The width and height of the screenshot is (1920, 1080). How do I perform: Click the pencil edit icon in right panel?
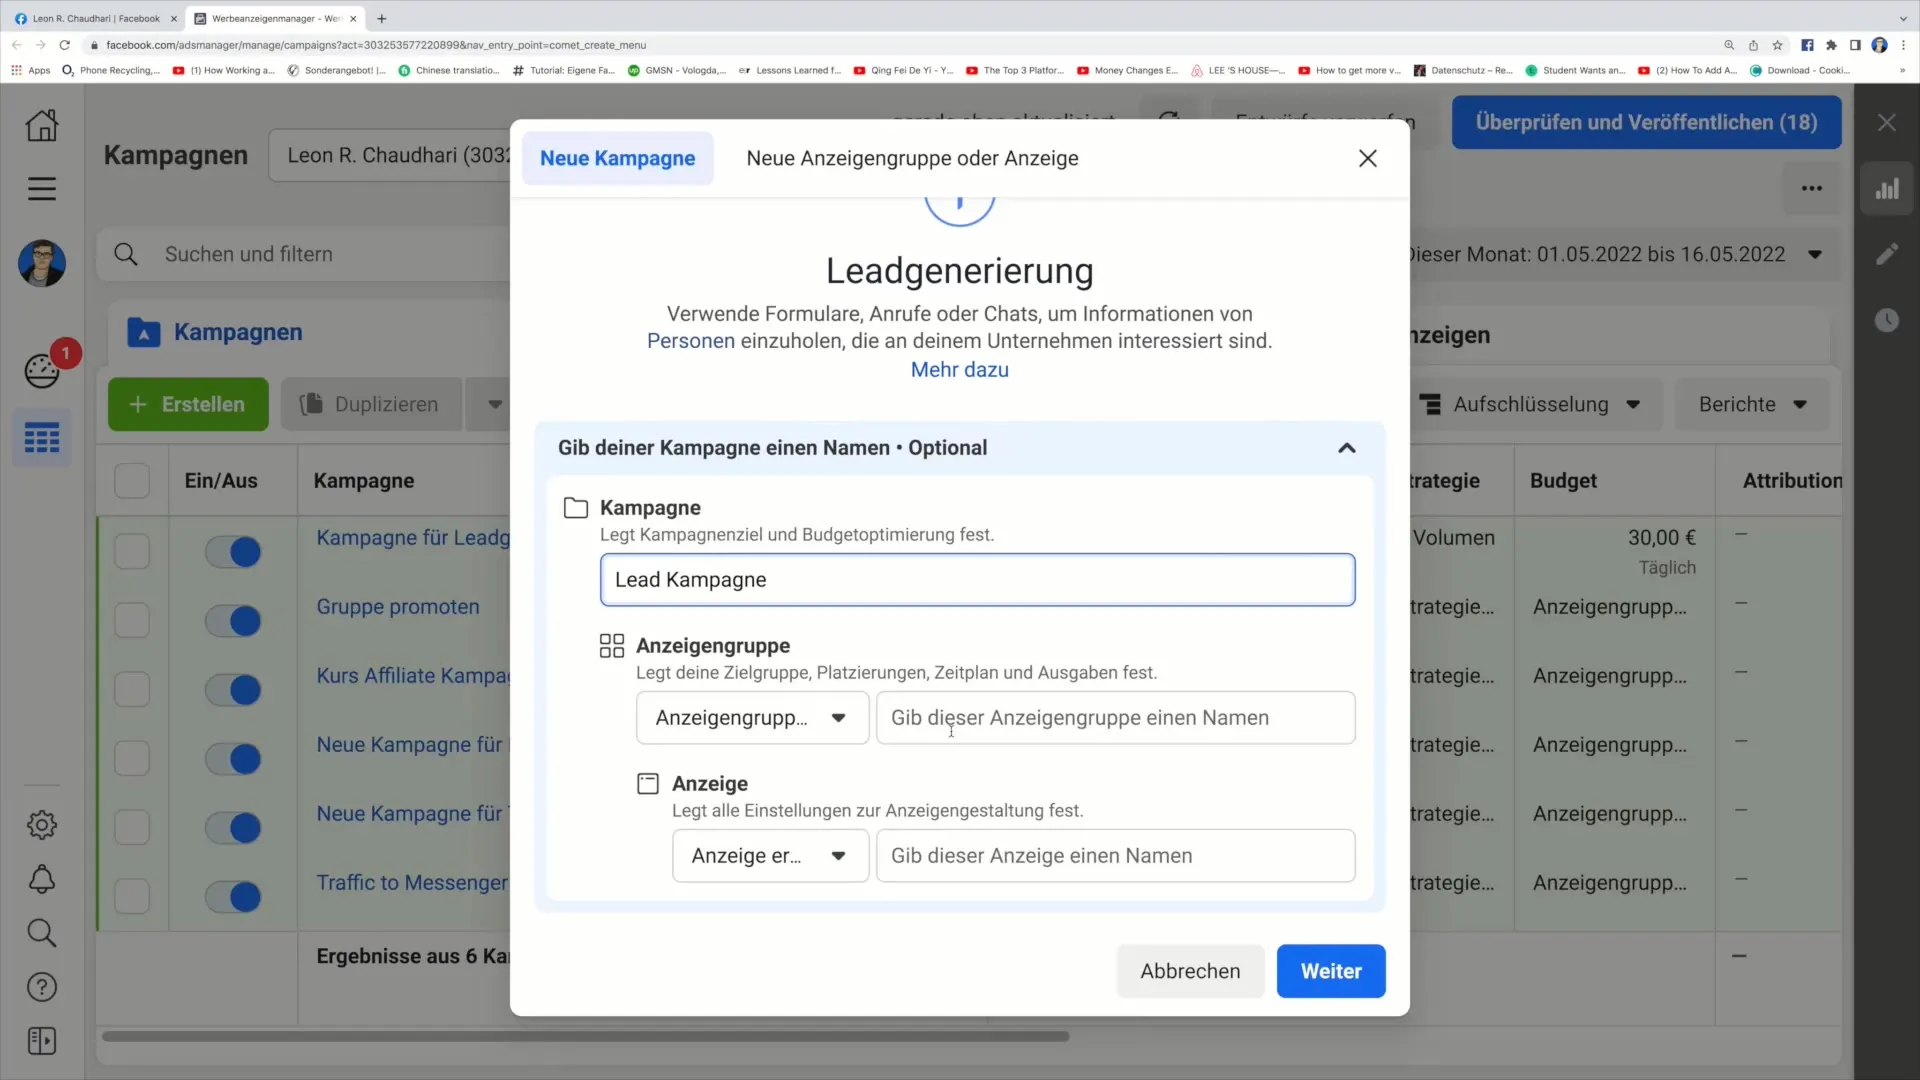point(1887,254)
